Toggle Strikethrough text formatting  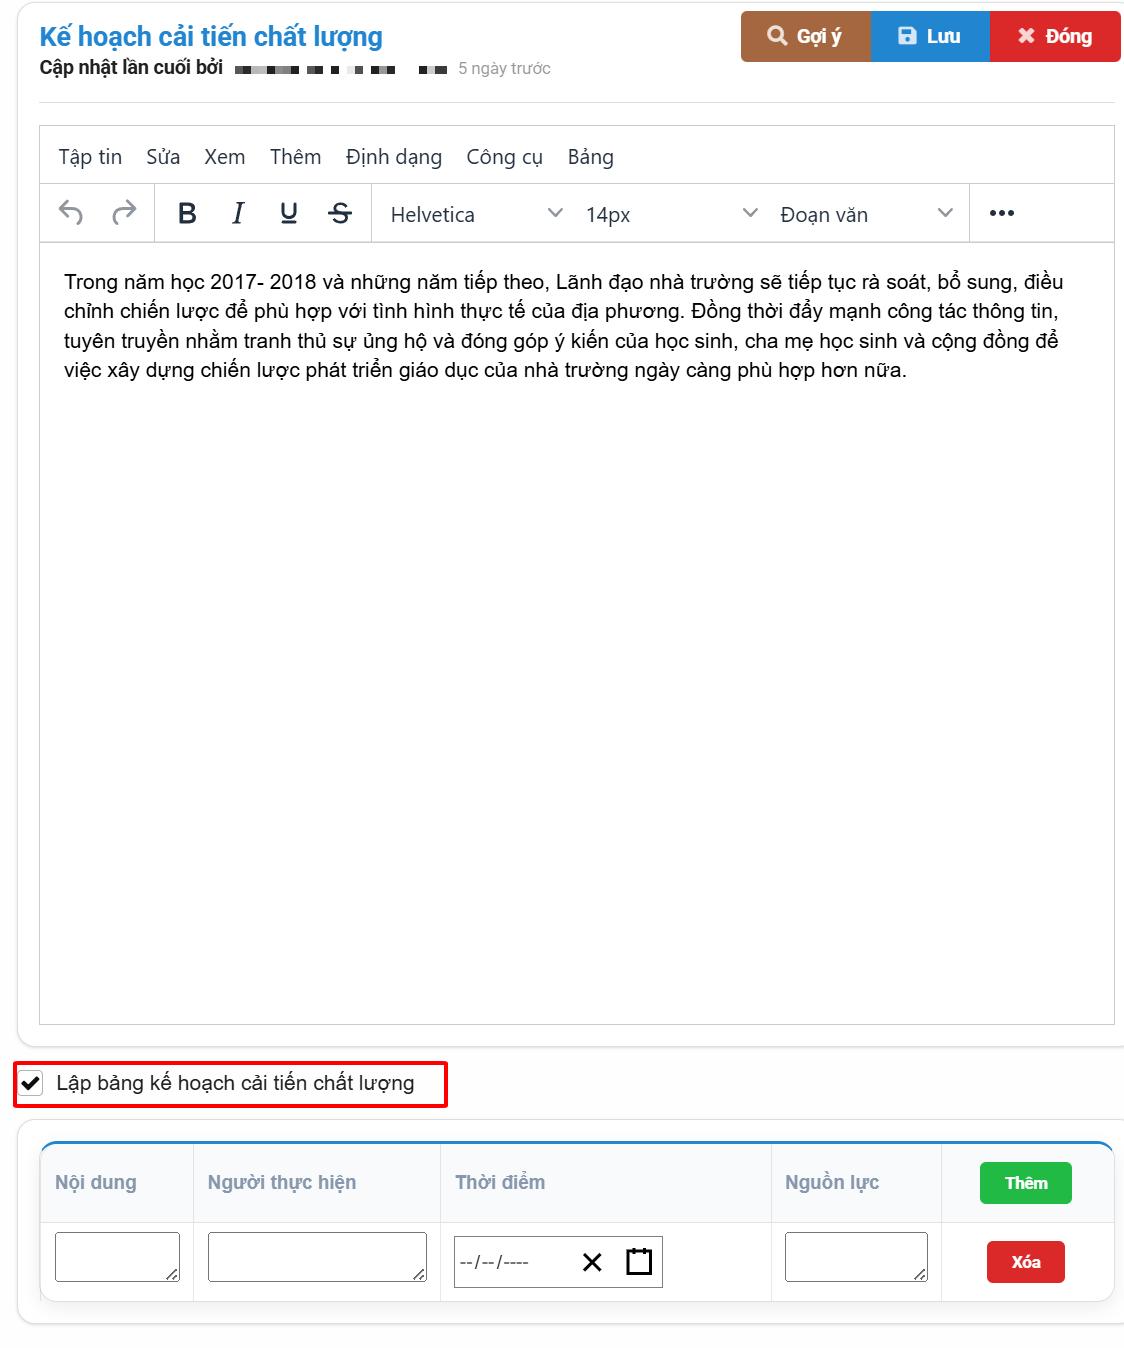tap(340, 213)
